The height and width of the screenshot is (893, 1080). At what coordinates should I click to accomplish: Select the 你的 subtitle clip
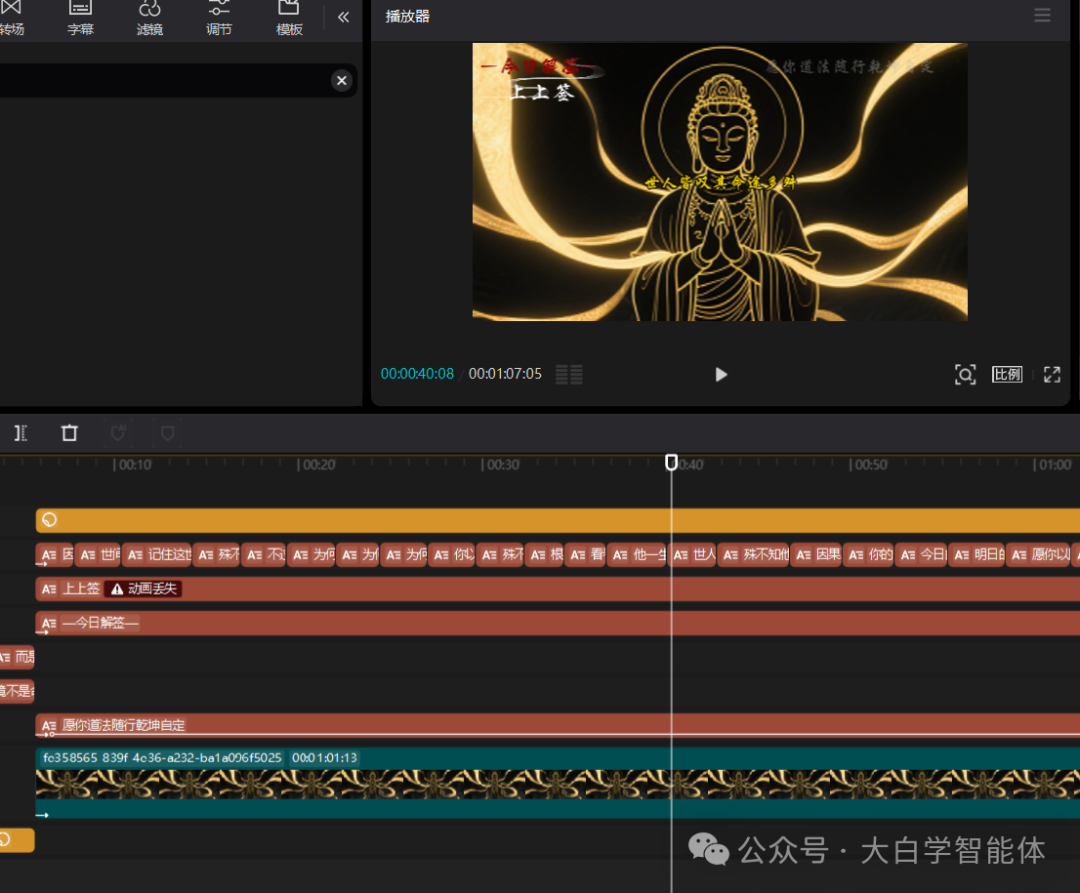coord(869,554)
